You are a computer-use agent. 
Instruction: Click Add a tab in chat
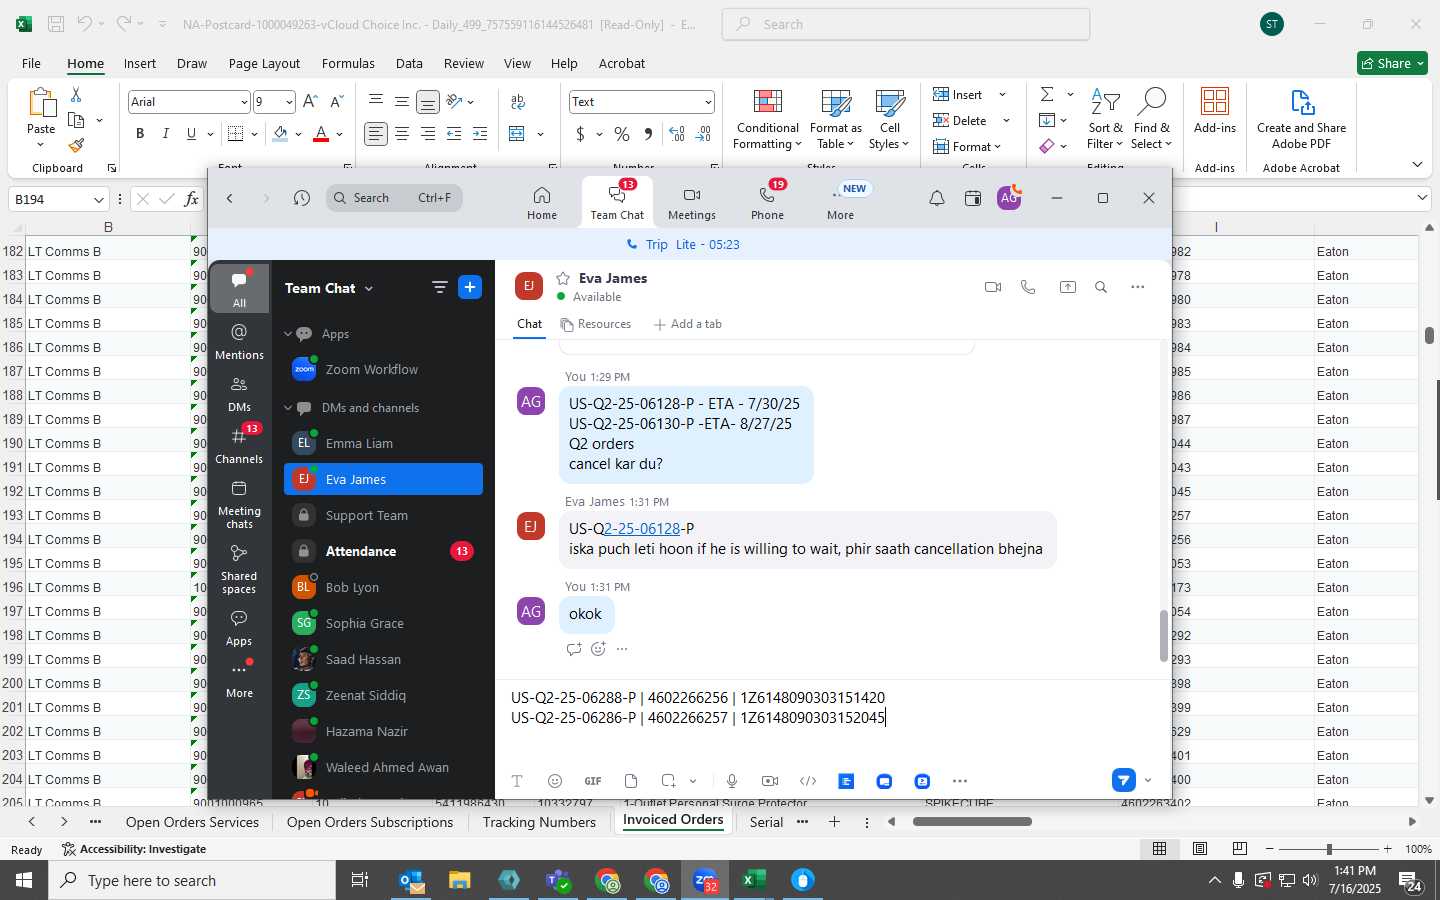tap(687, 324)
